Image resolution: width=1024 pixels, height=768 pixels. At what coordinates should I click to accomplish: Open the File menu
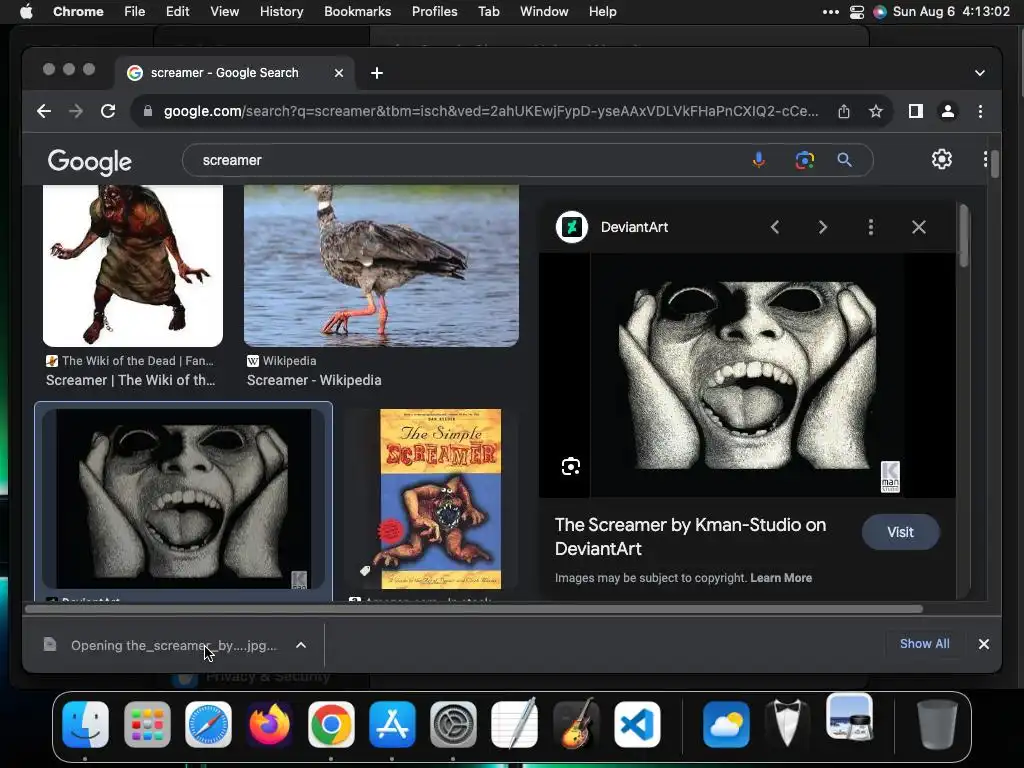[x=135, y=12]
